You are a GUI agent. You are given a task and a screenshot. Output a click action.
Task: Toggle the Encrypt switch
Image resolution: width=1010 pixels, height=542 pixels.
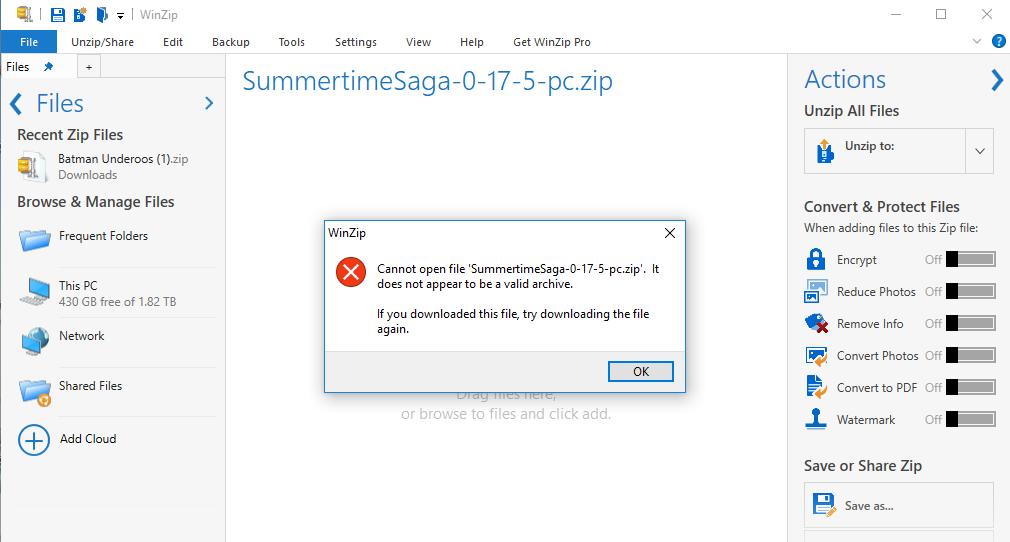969,260
